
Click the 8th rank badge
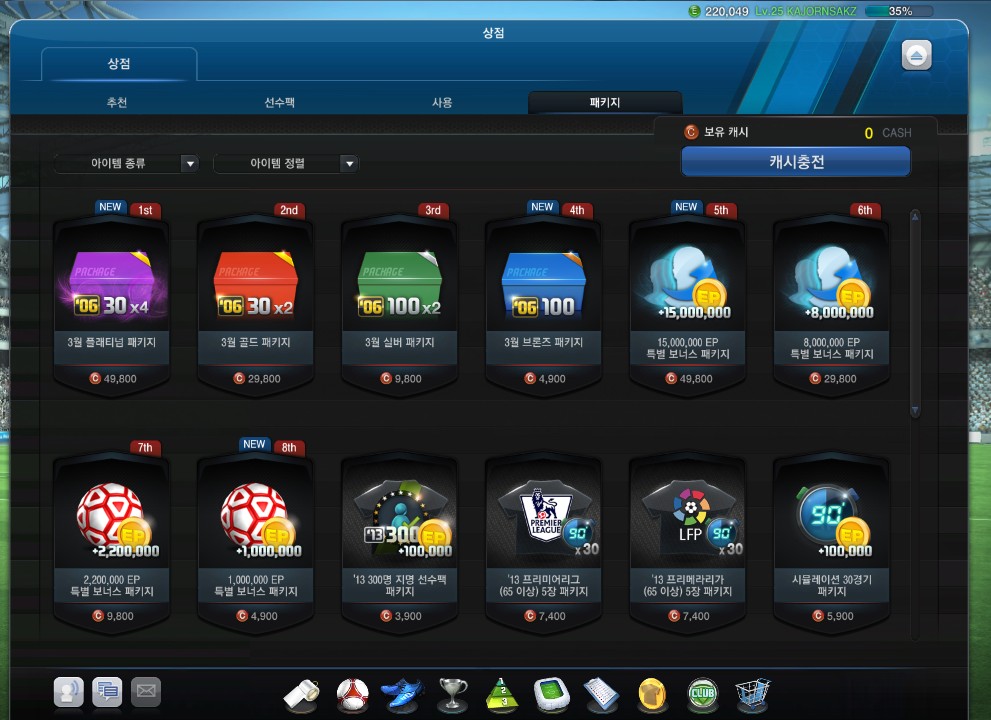[x=289, y=448]
